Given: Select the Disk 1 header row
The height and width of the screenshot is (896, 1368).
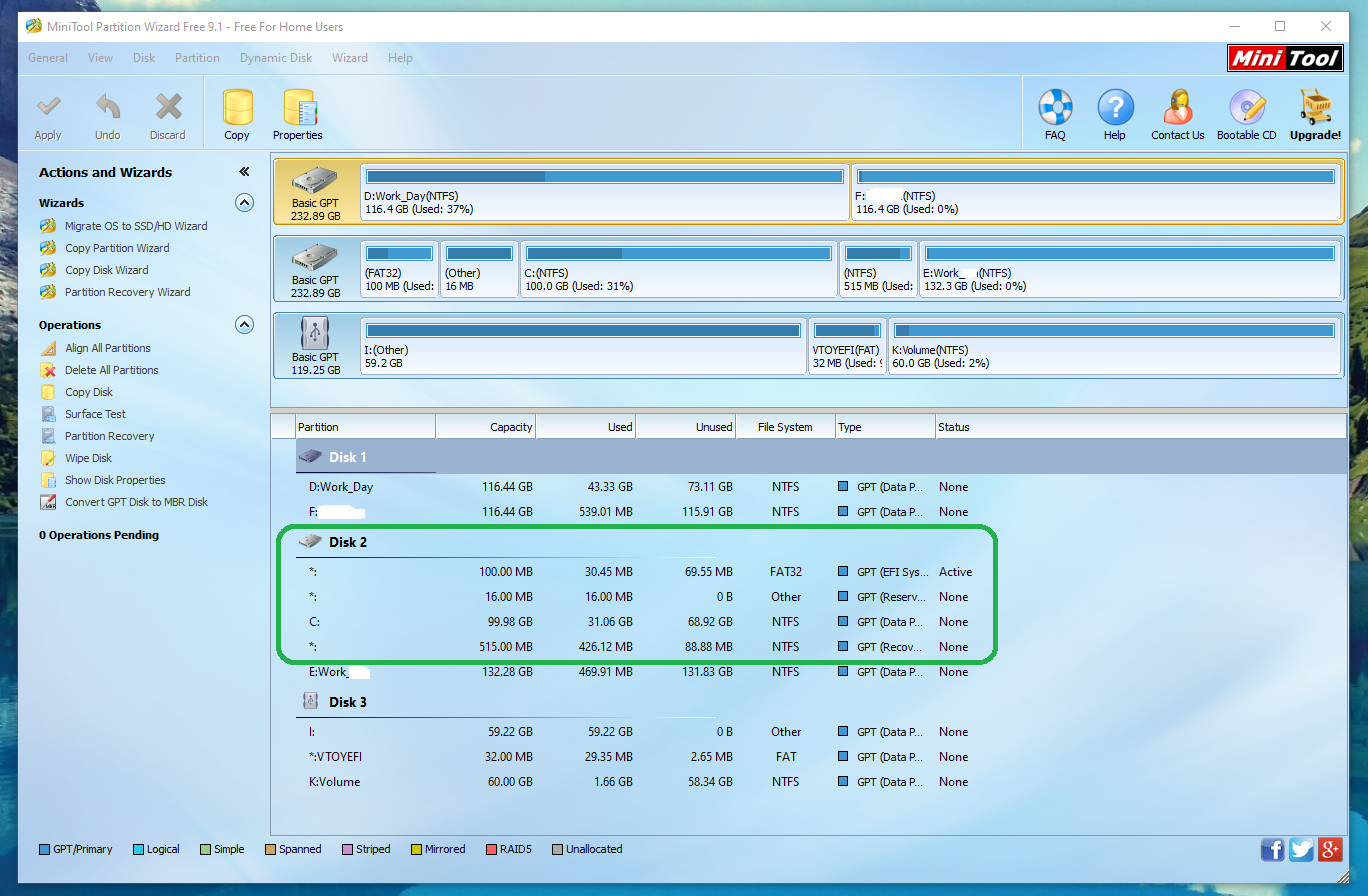Looking at the screenshot, I should pyautogui.click(x=820, y=457).
